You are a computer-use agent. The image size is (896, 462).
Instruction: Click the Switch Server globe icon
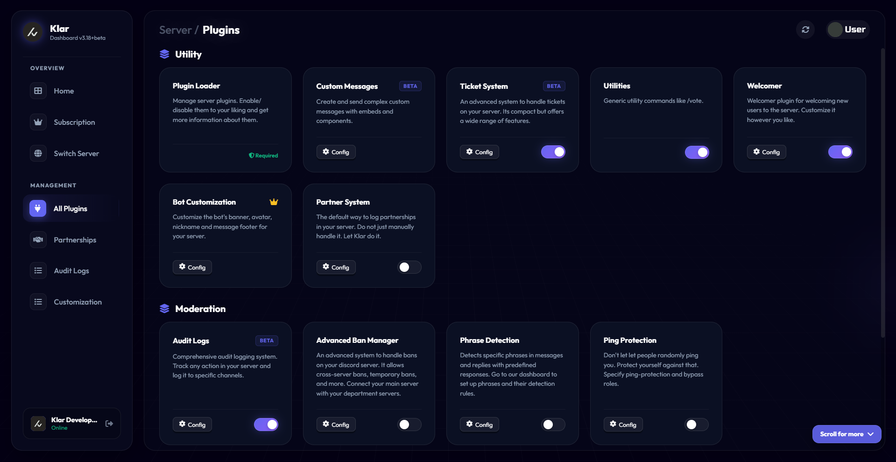[x=38, y=153]
